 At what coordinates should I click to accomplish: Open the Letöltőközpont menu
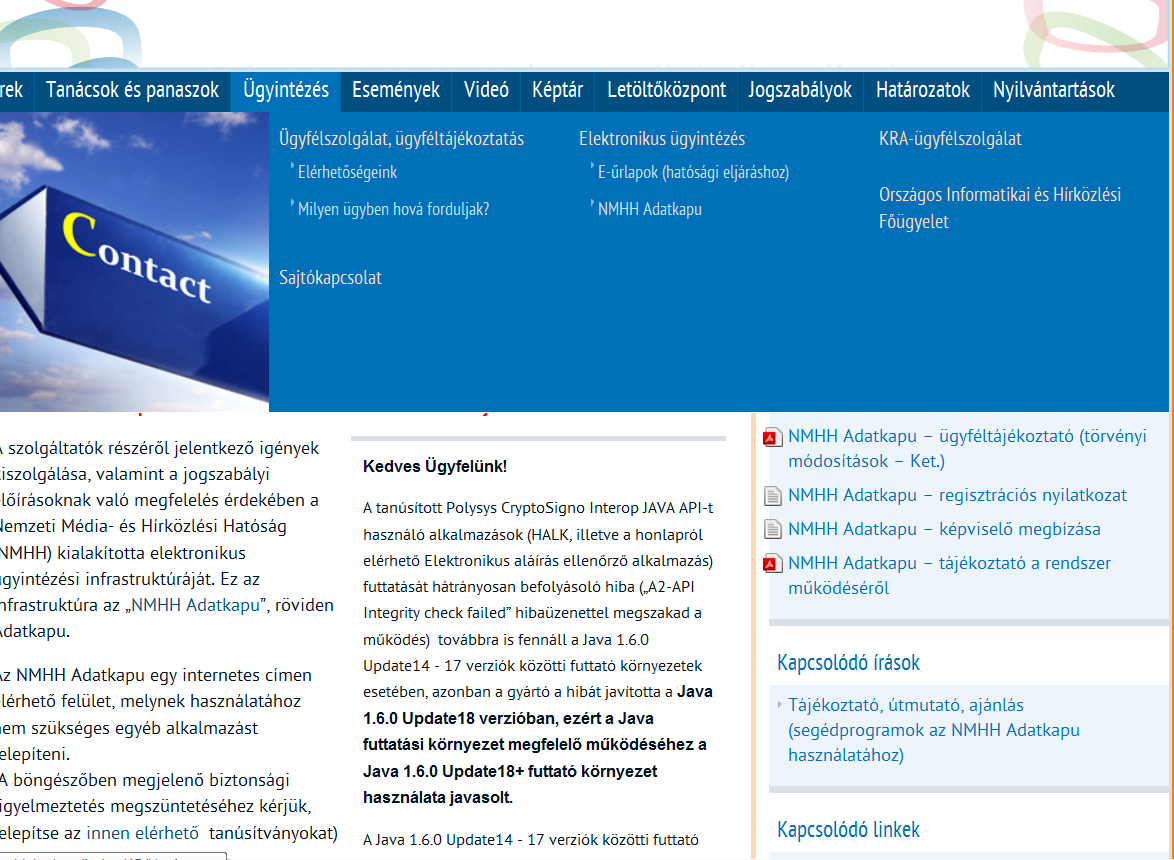(666, 91)
